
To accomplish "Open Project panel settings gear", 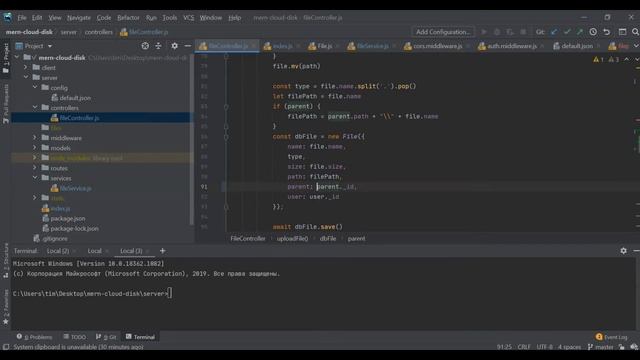I will pyautogui.click(x=174, y=46).
